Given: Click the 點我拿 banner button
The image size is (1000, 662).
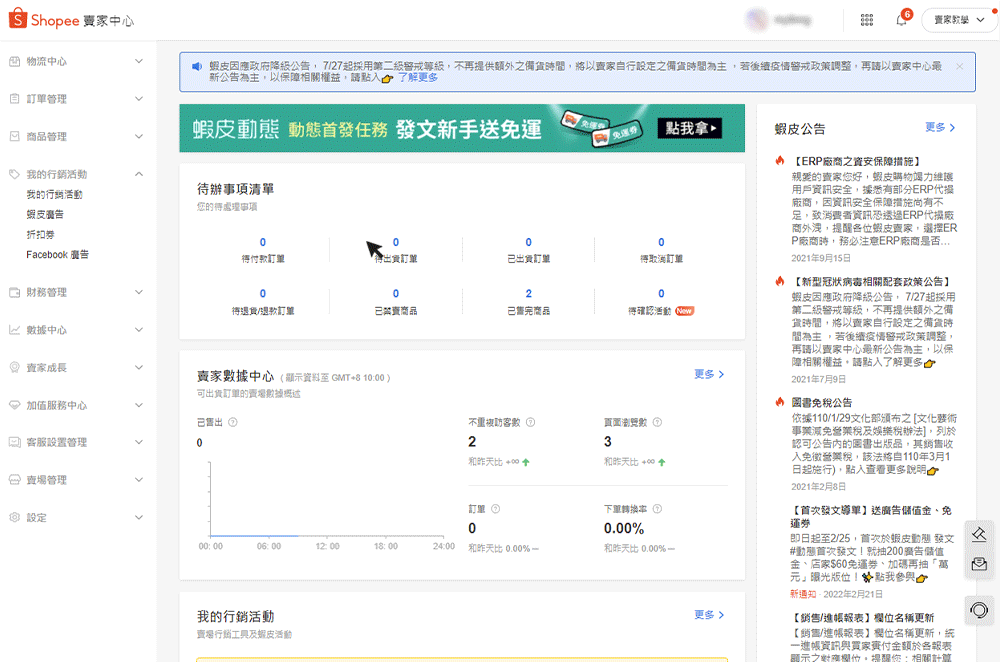Looking at the screenshot, I should tap(690, 128).
